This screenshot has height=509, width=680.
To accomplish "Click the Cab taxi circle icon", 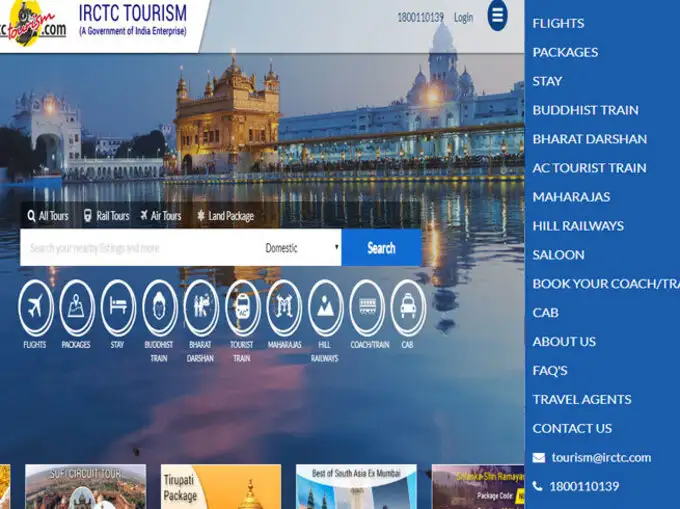I will point(407,306).
